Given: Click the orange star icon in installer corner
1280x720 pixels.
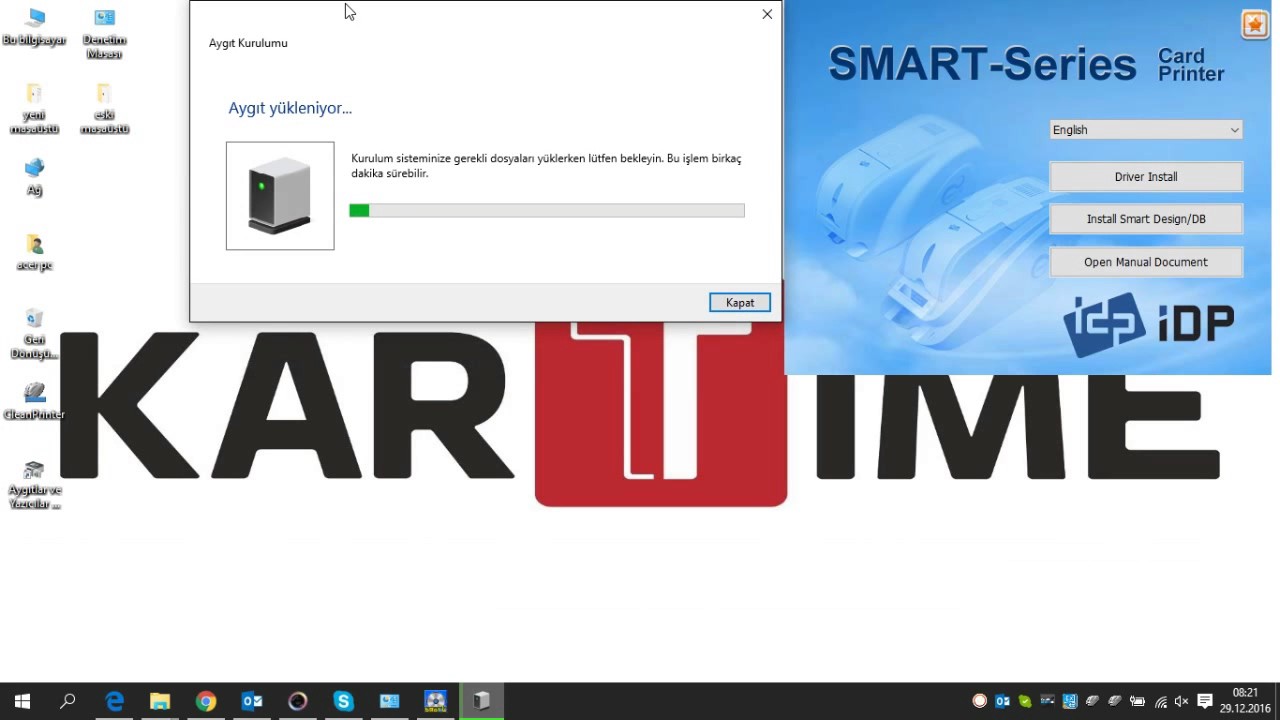Looking at the screenshot, I should 1255,25.
